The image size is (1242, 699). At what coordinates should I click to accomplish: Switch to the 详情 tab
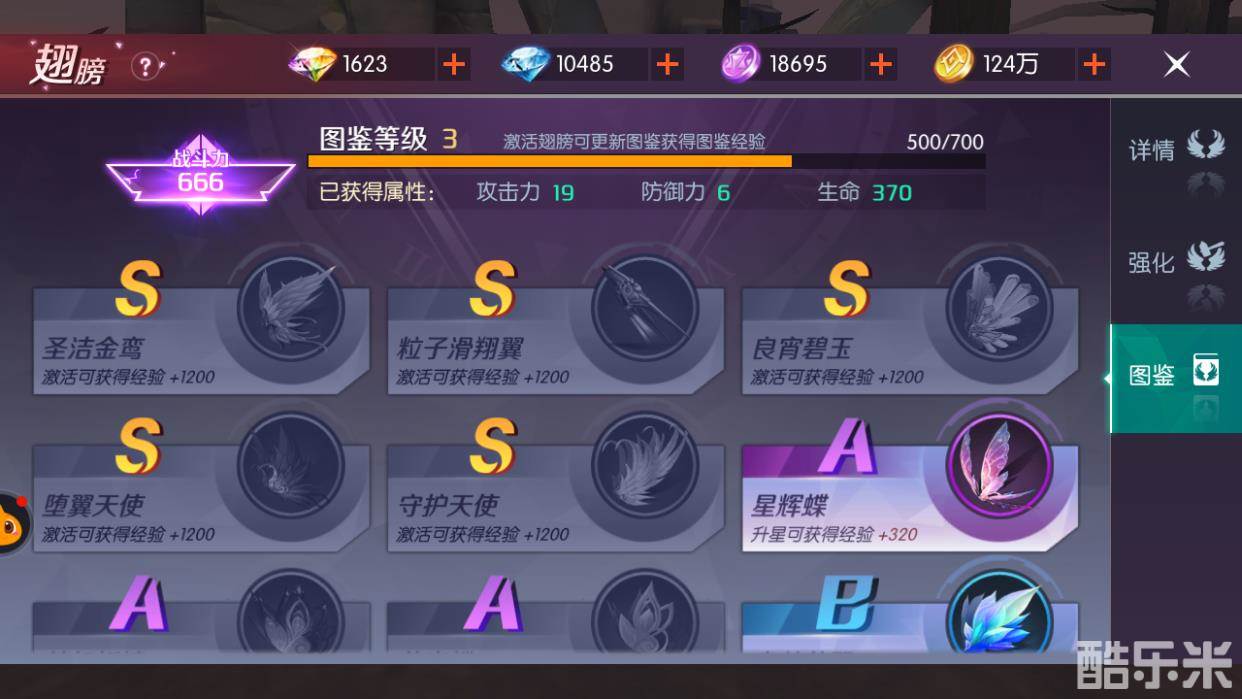point(1176,150)
